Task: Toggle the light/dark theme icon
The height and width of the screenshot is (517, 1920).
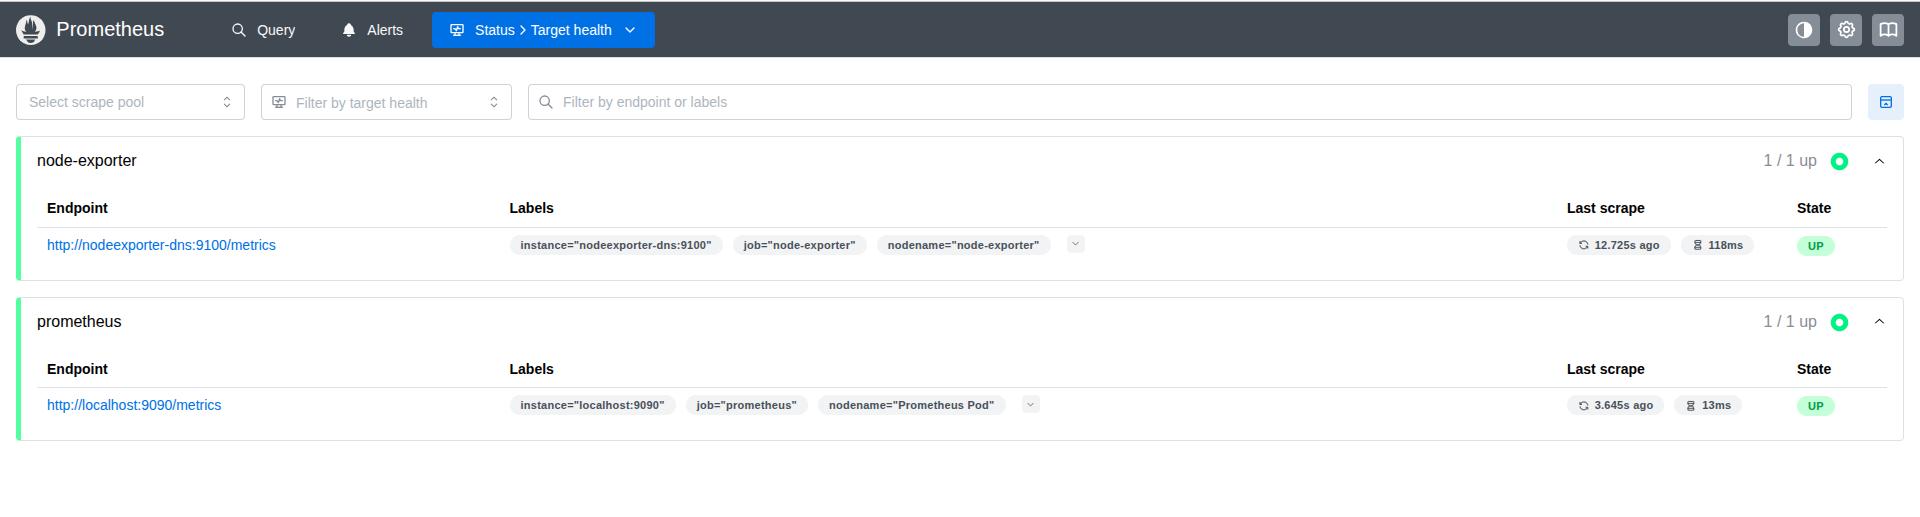Action: (x=1803, y=30)
